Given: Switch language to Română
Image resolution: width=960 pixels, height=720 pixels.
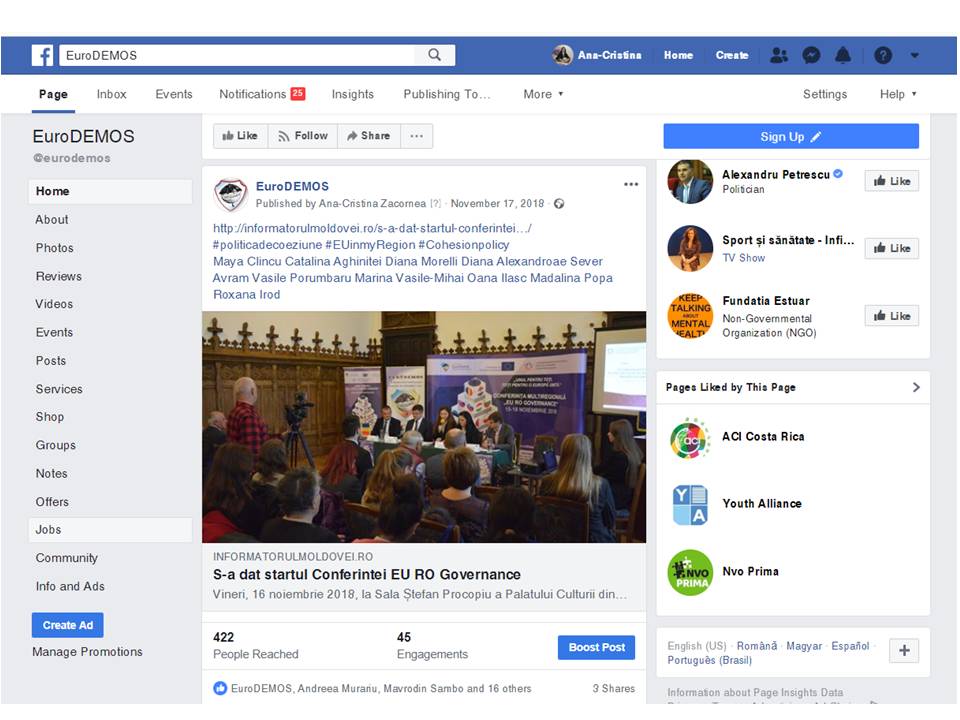Looking at the screenshot, I should click(757, 647).
